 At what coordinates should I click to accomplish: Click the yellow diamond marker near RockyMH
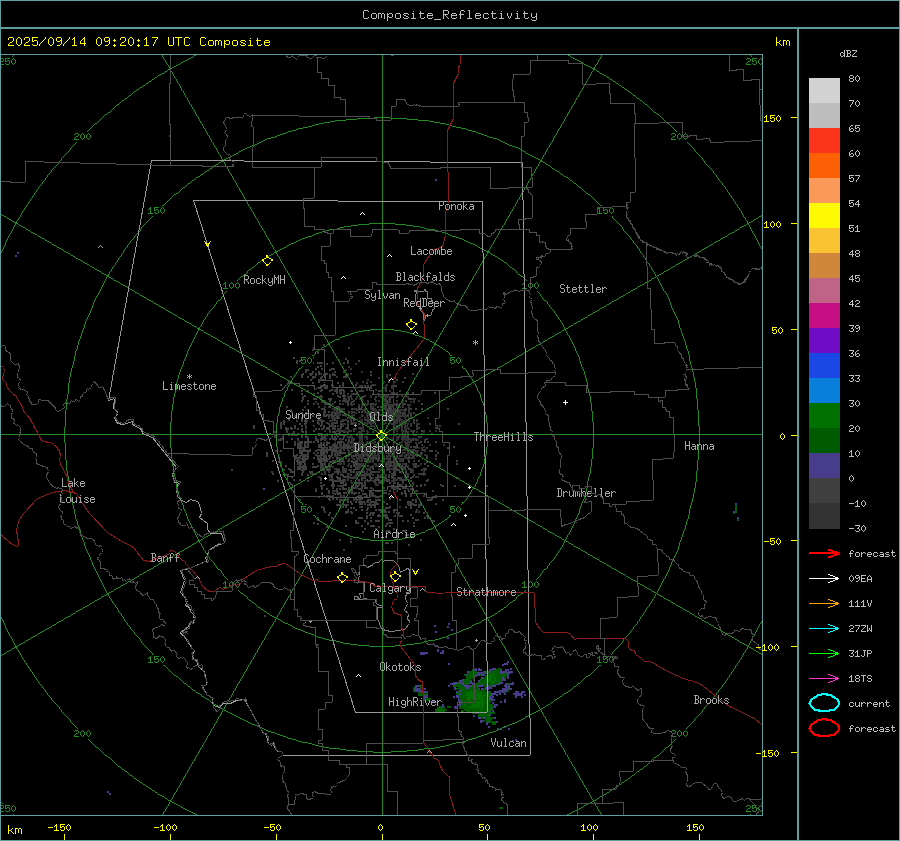(x=267, y=261)
